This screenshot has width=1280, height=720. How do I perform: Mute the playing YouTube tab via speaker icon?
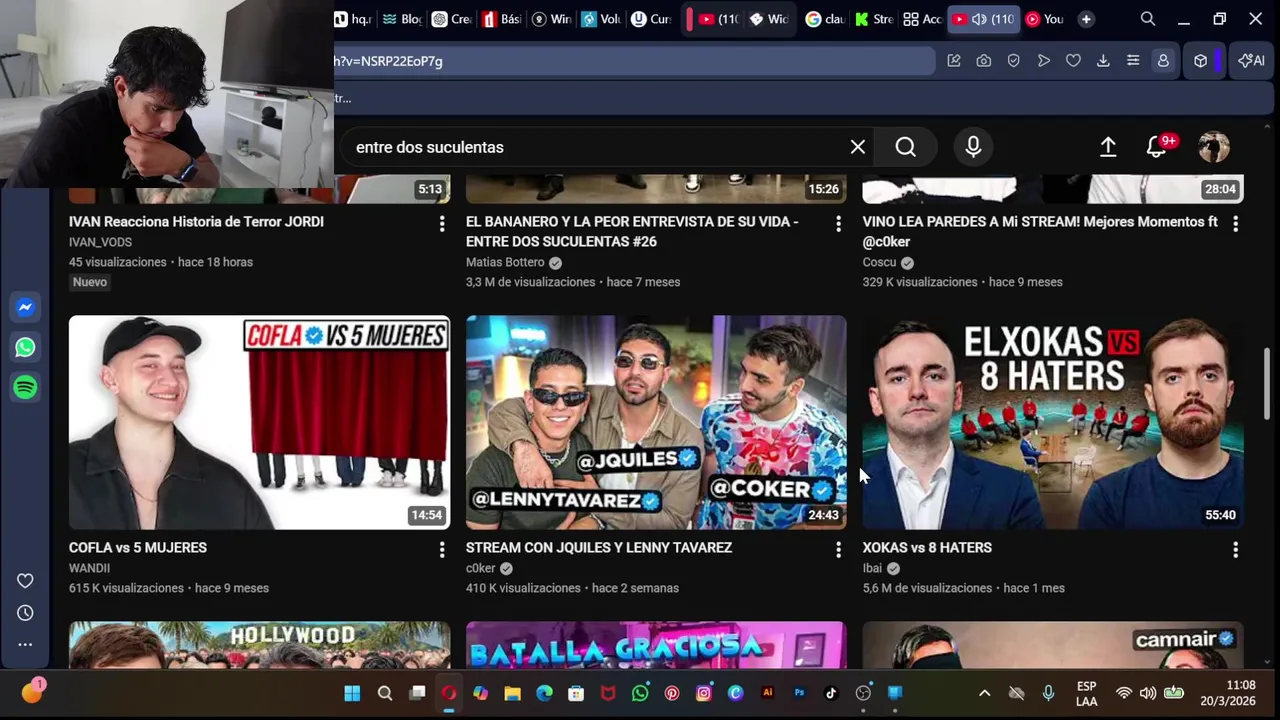point(979,19)
